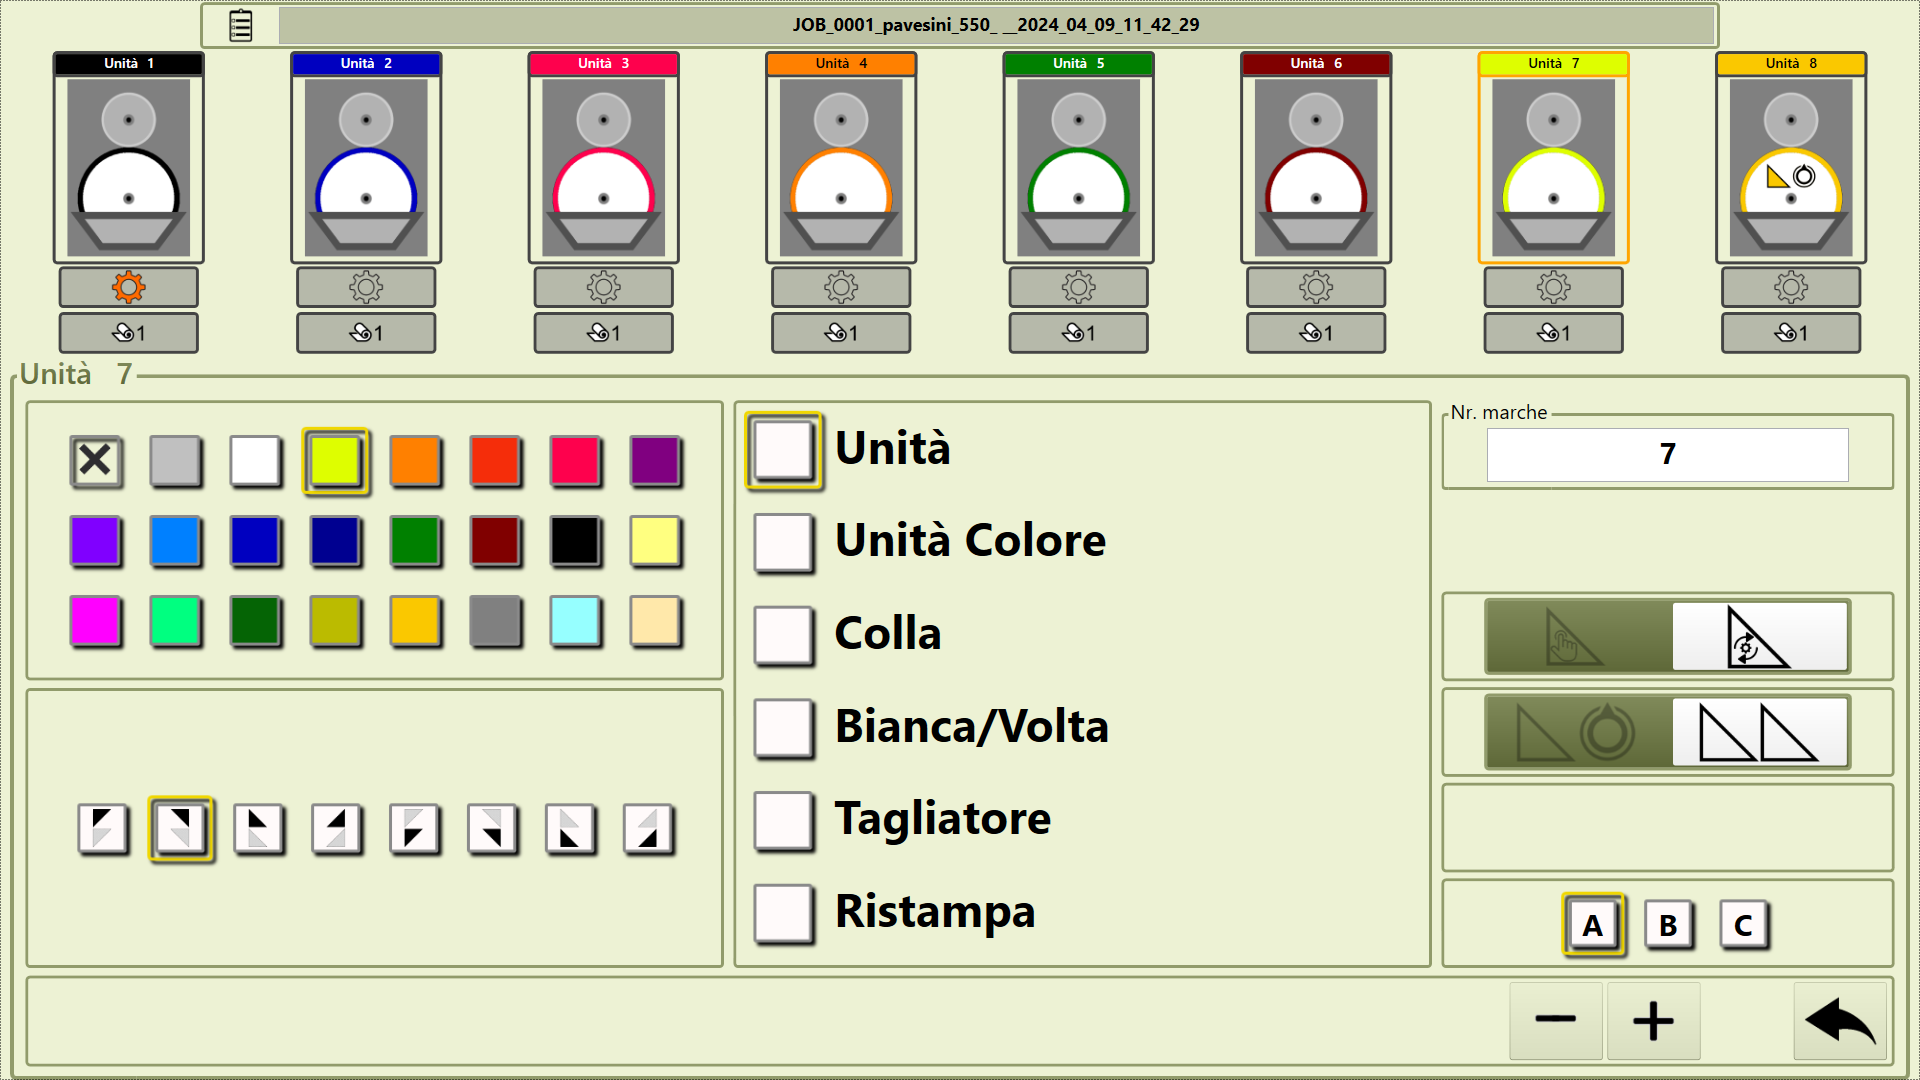Click the back arrow button
The width and height of the screenshot is (1920, 1080).
click(1839, 1021)
